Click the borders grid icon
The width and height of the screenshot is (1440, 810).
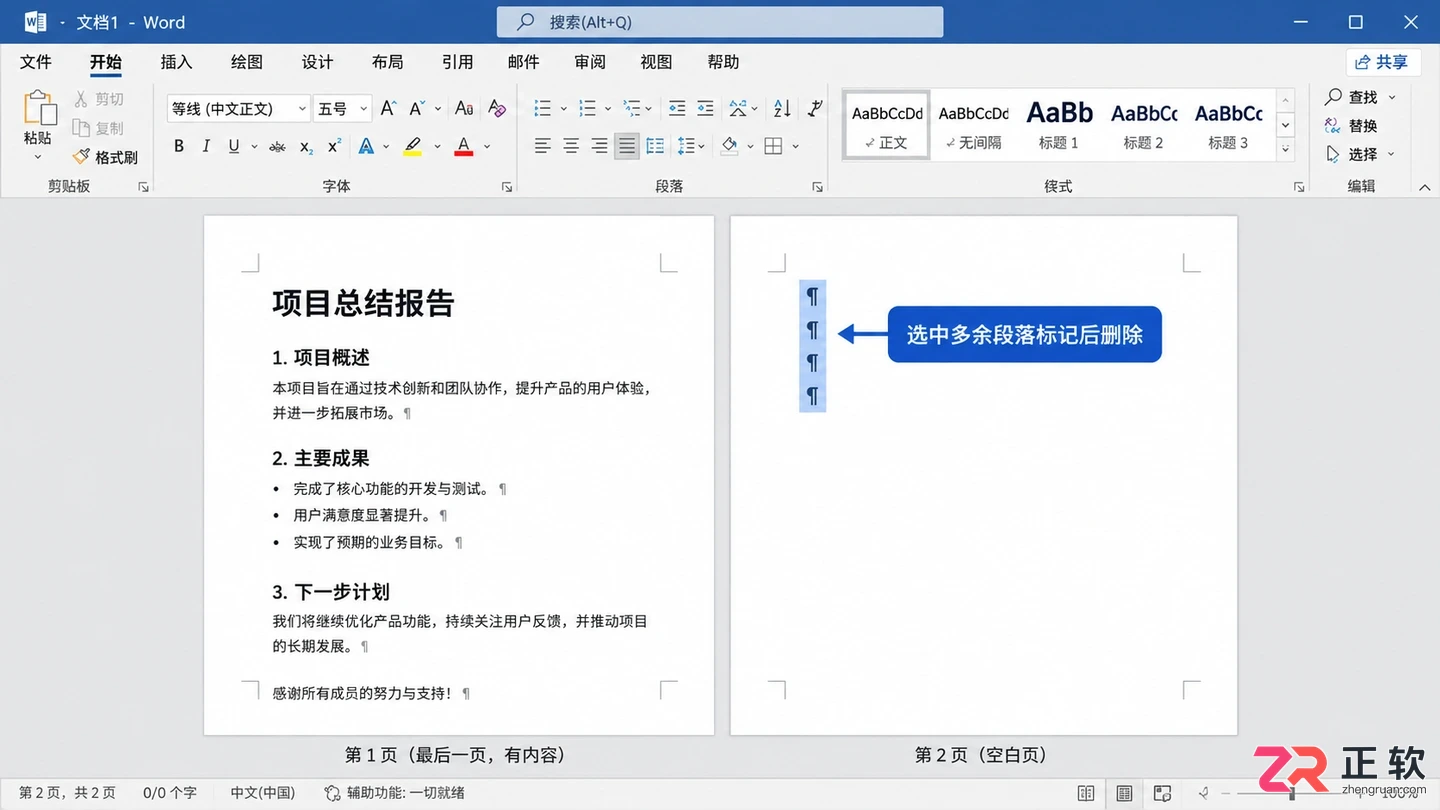point(773,147)
